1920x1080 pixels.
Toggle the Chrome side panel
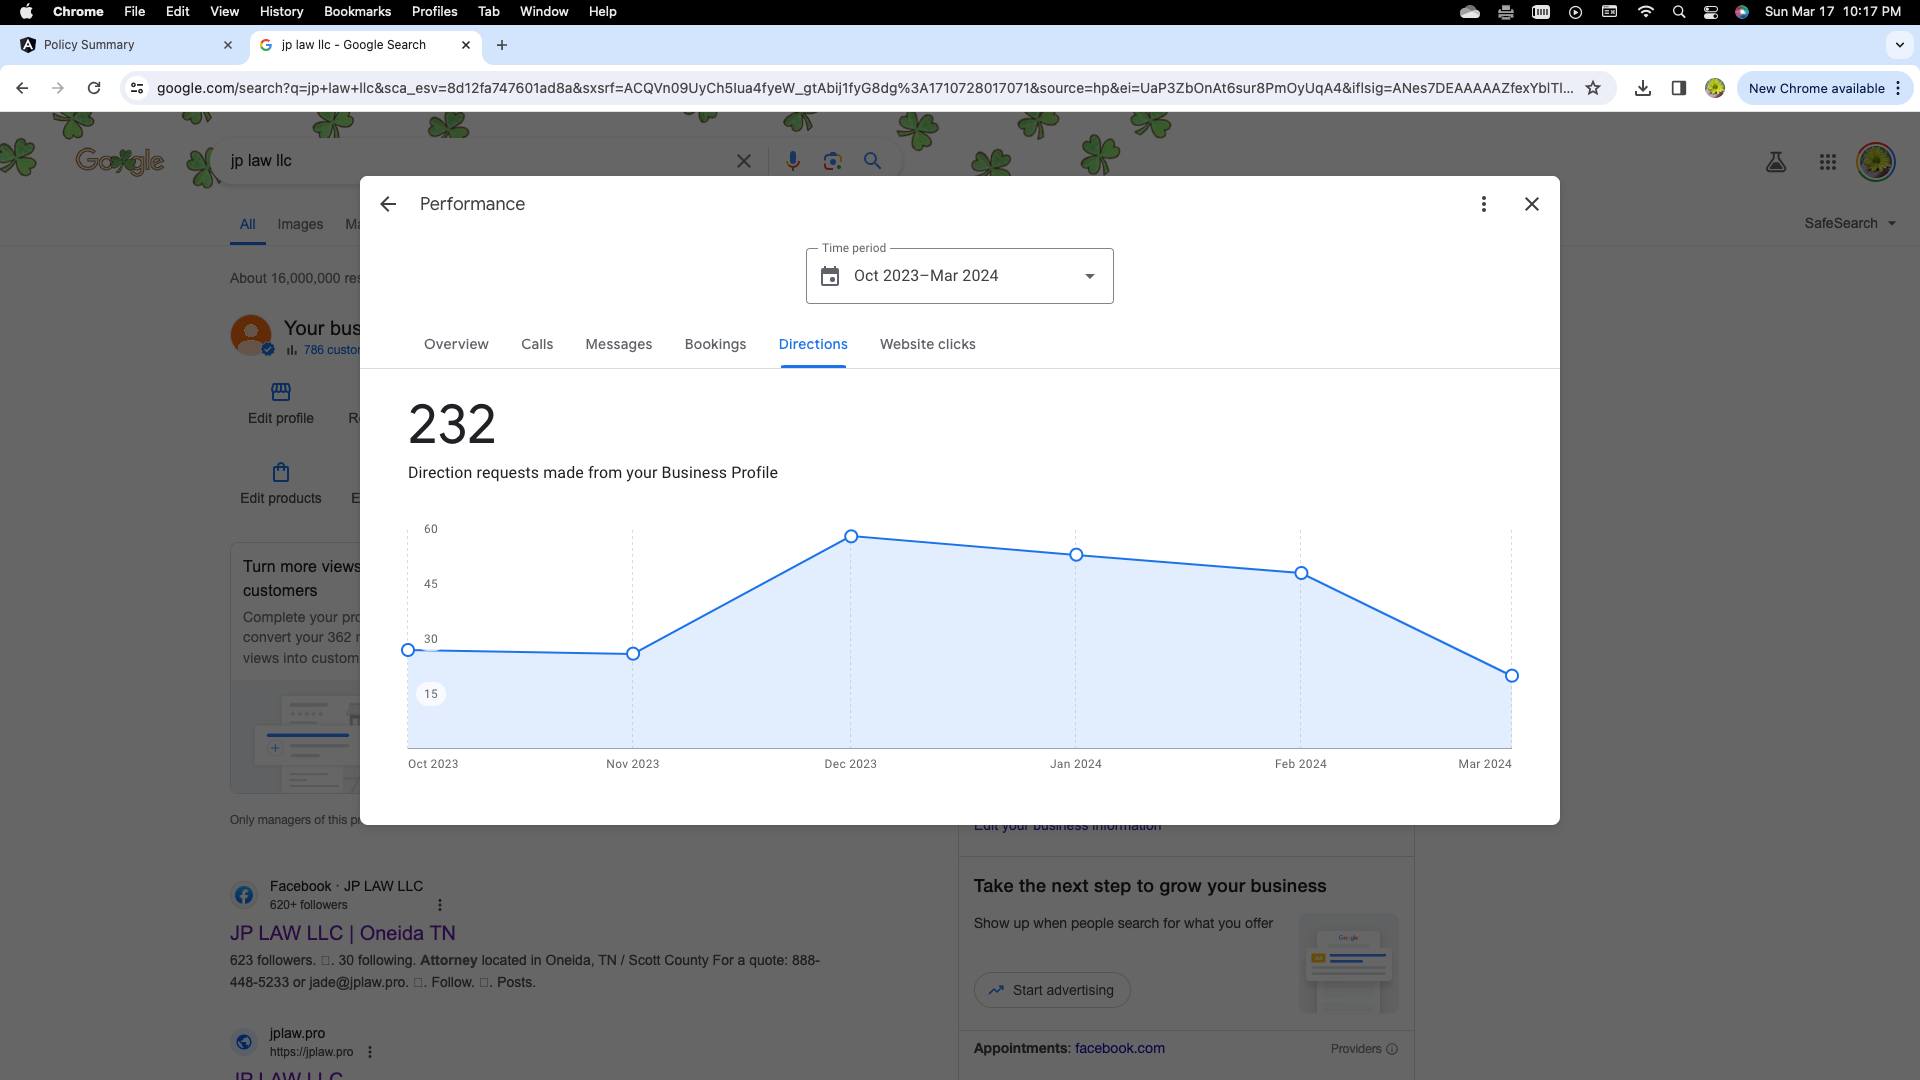[x=1679, y=88]
